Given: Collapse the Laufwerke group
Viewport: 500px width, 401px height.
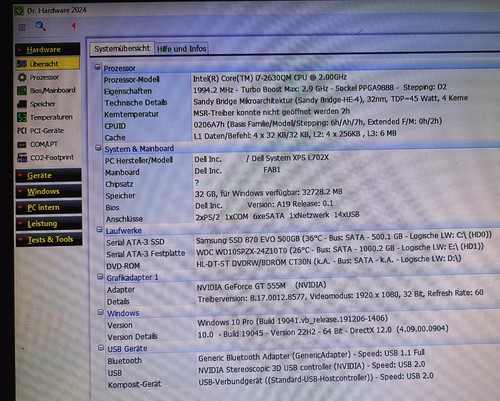Looking at the screenshot, I should [x=99, y=229].
